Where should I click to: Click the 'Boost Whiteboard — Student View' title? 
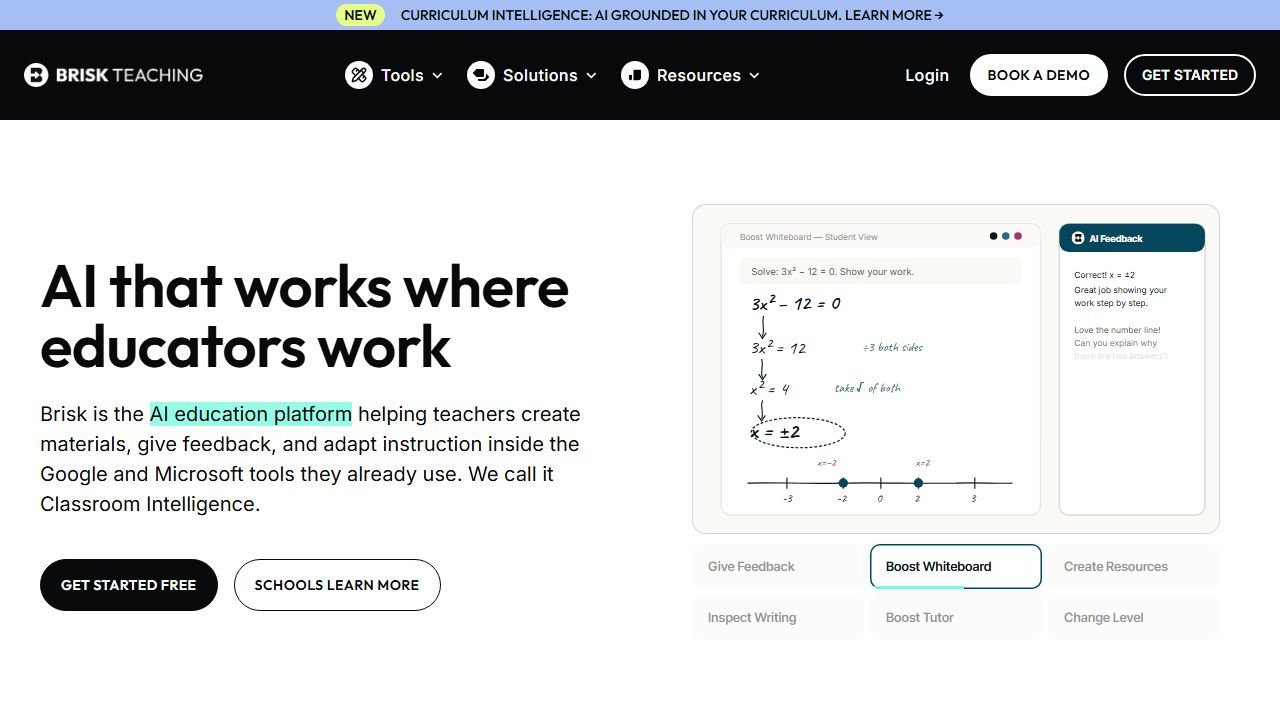click(x=809, y=237)
